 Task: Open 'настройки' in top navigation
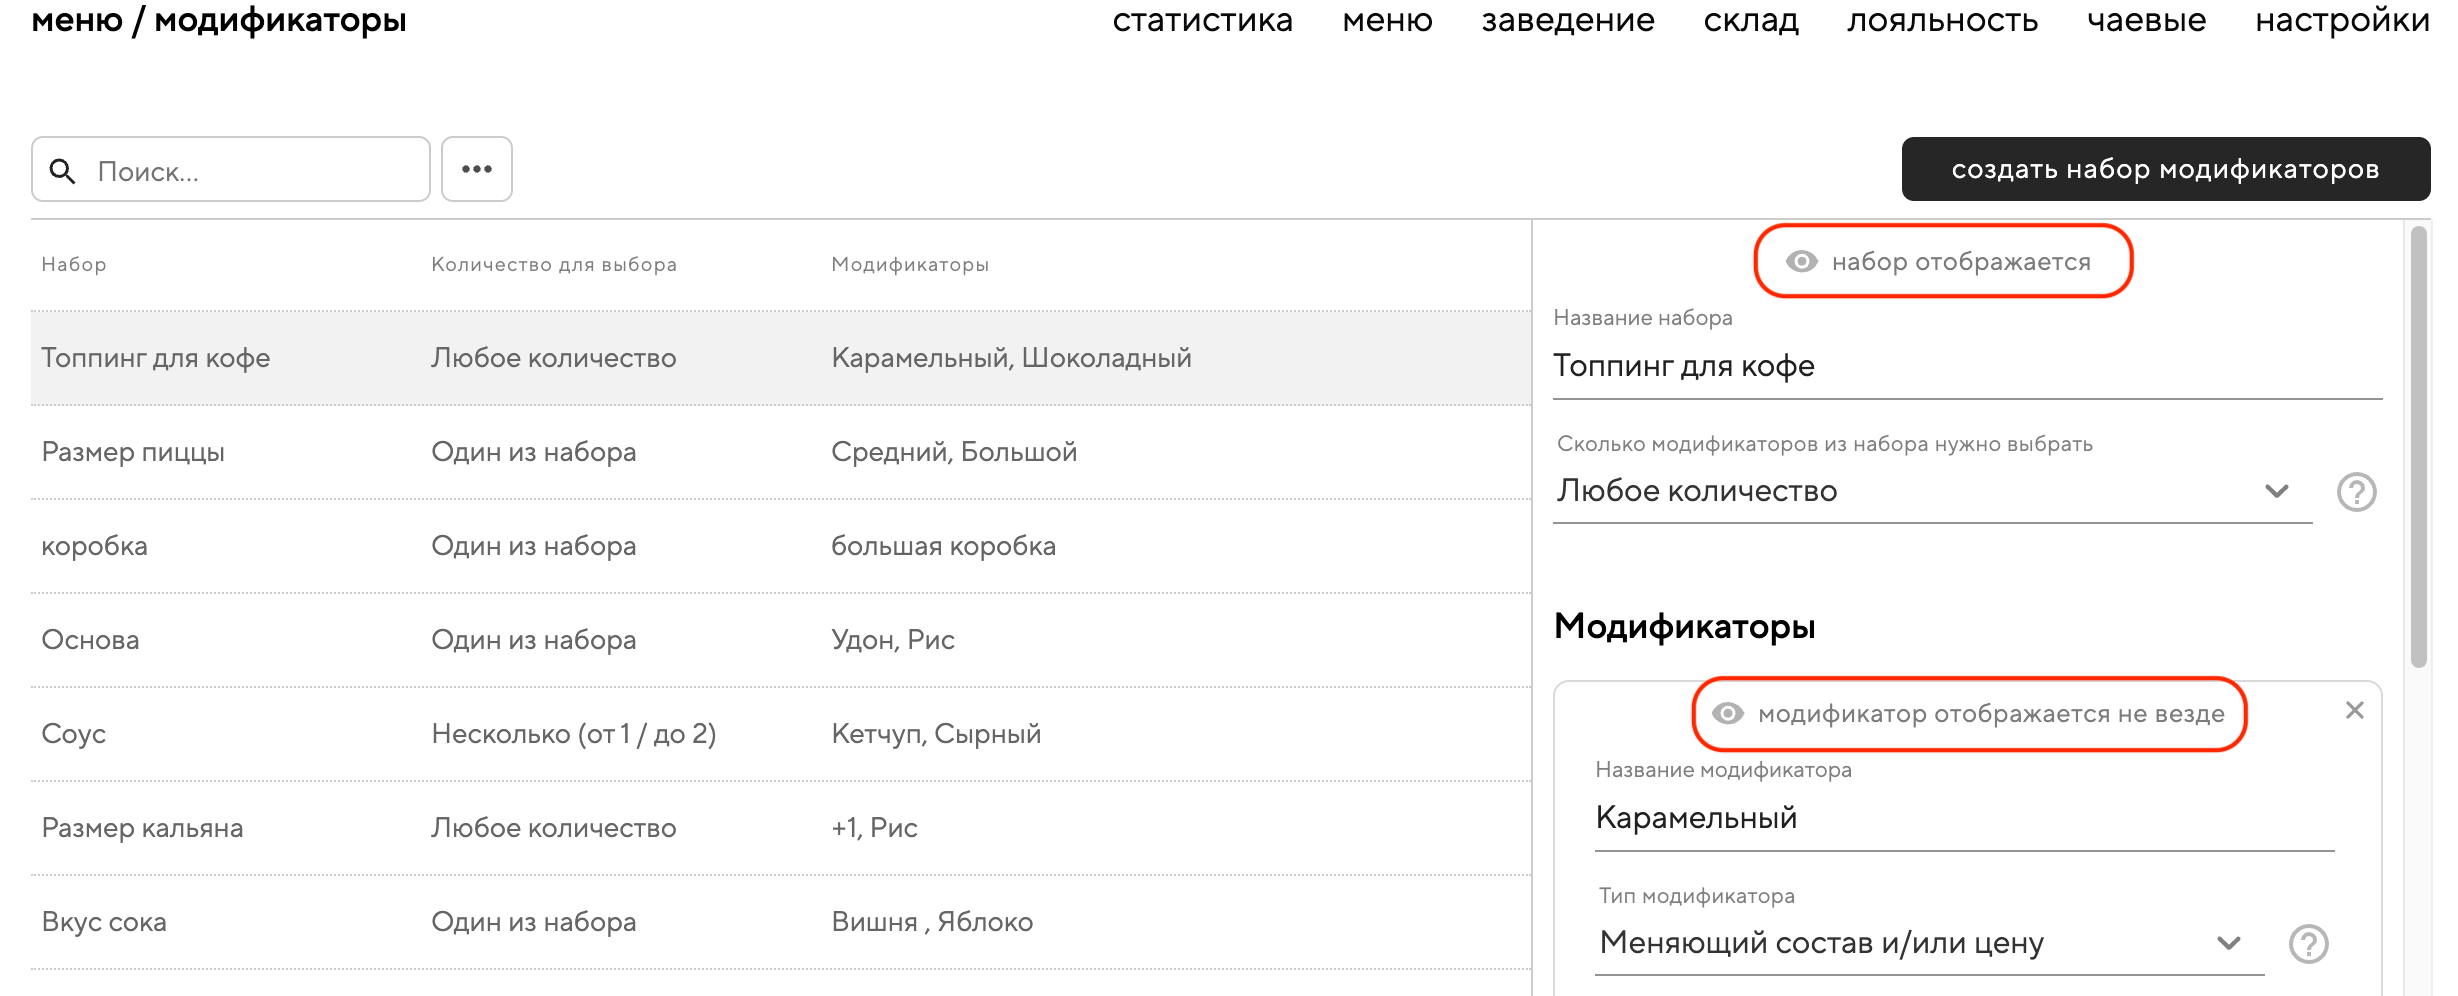[x=2342, y=21]
